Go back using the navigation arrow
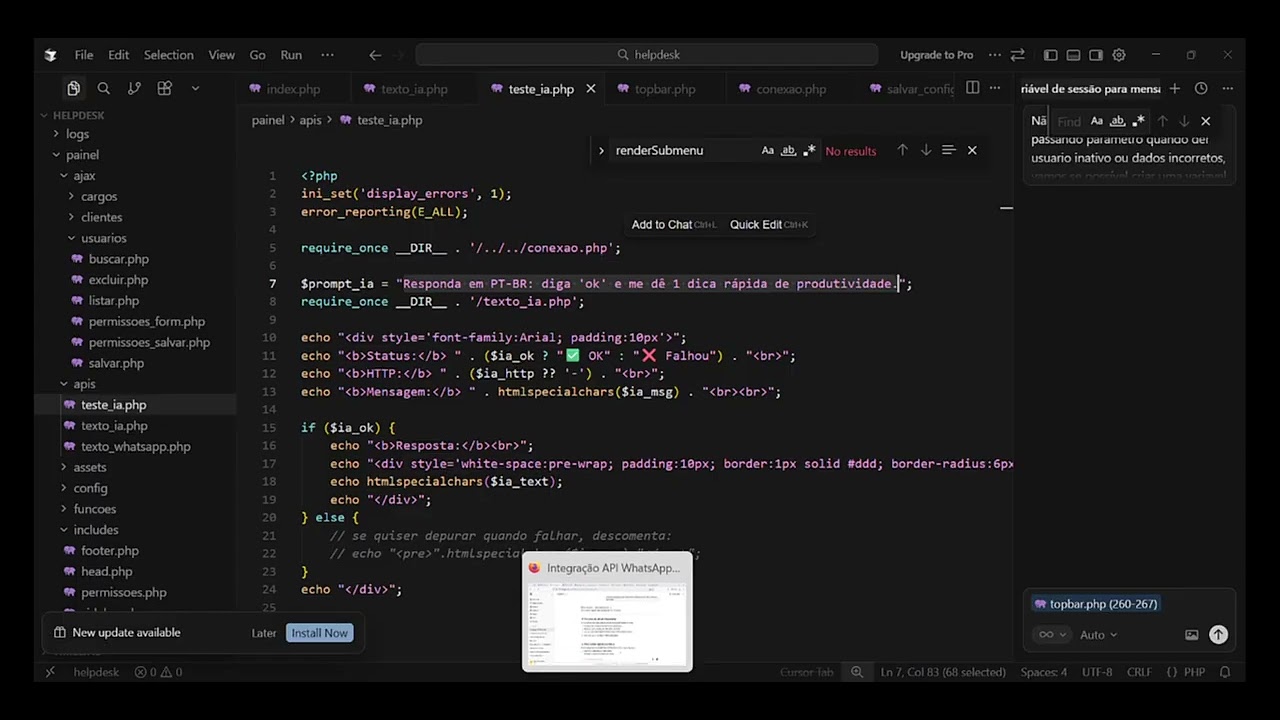 click(x=375, y=55)
